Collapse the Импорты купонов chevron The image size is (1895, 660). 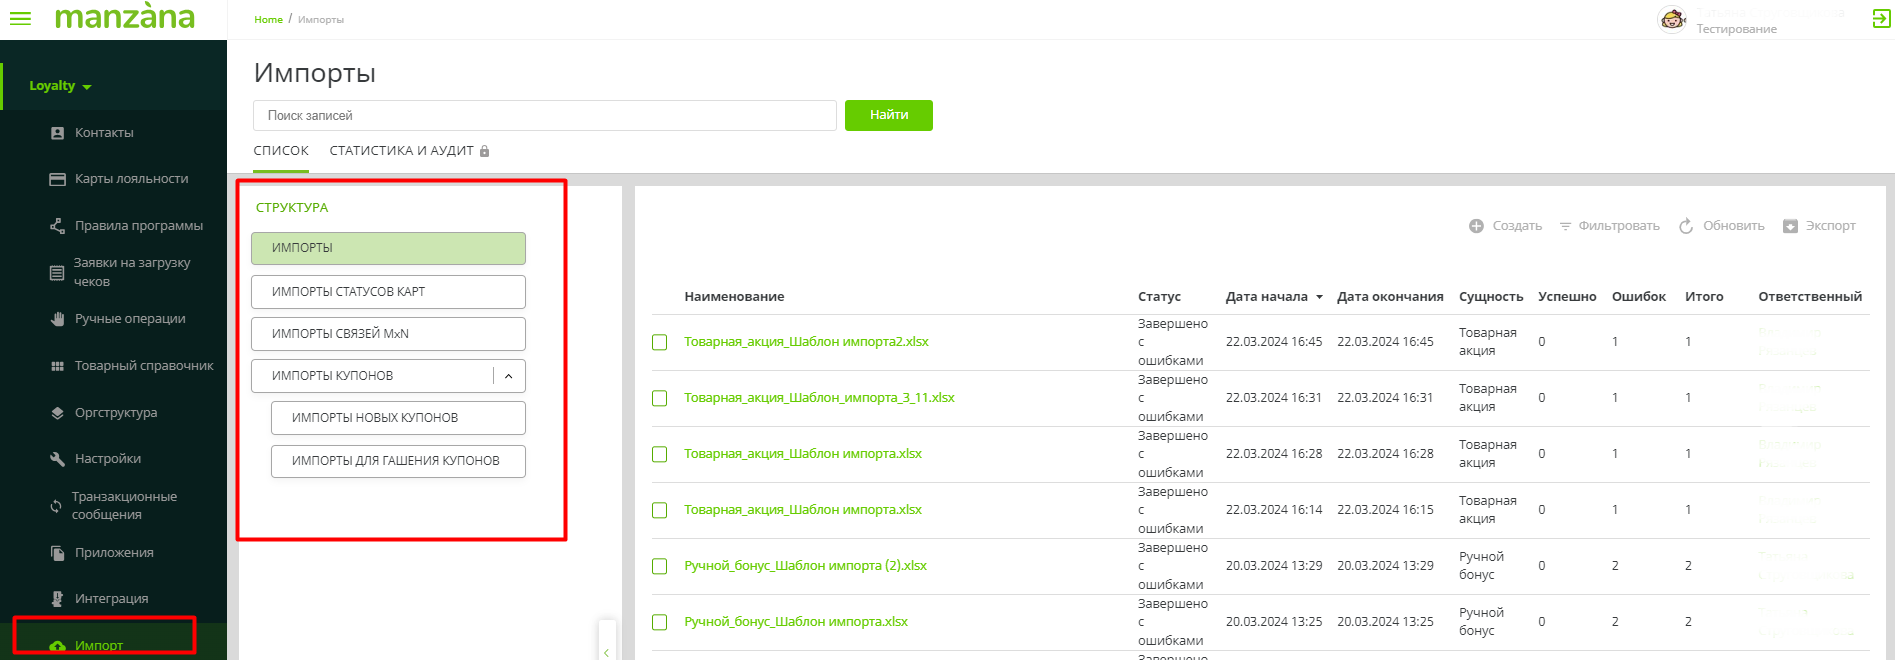click(508, 376)
